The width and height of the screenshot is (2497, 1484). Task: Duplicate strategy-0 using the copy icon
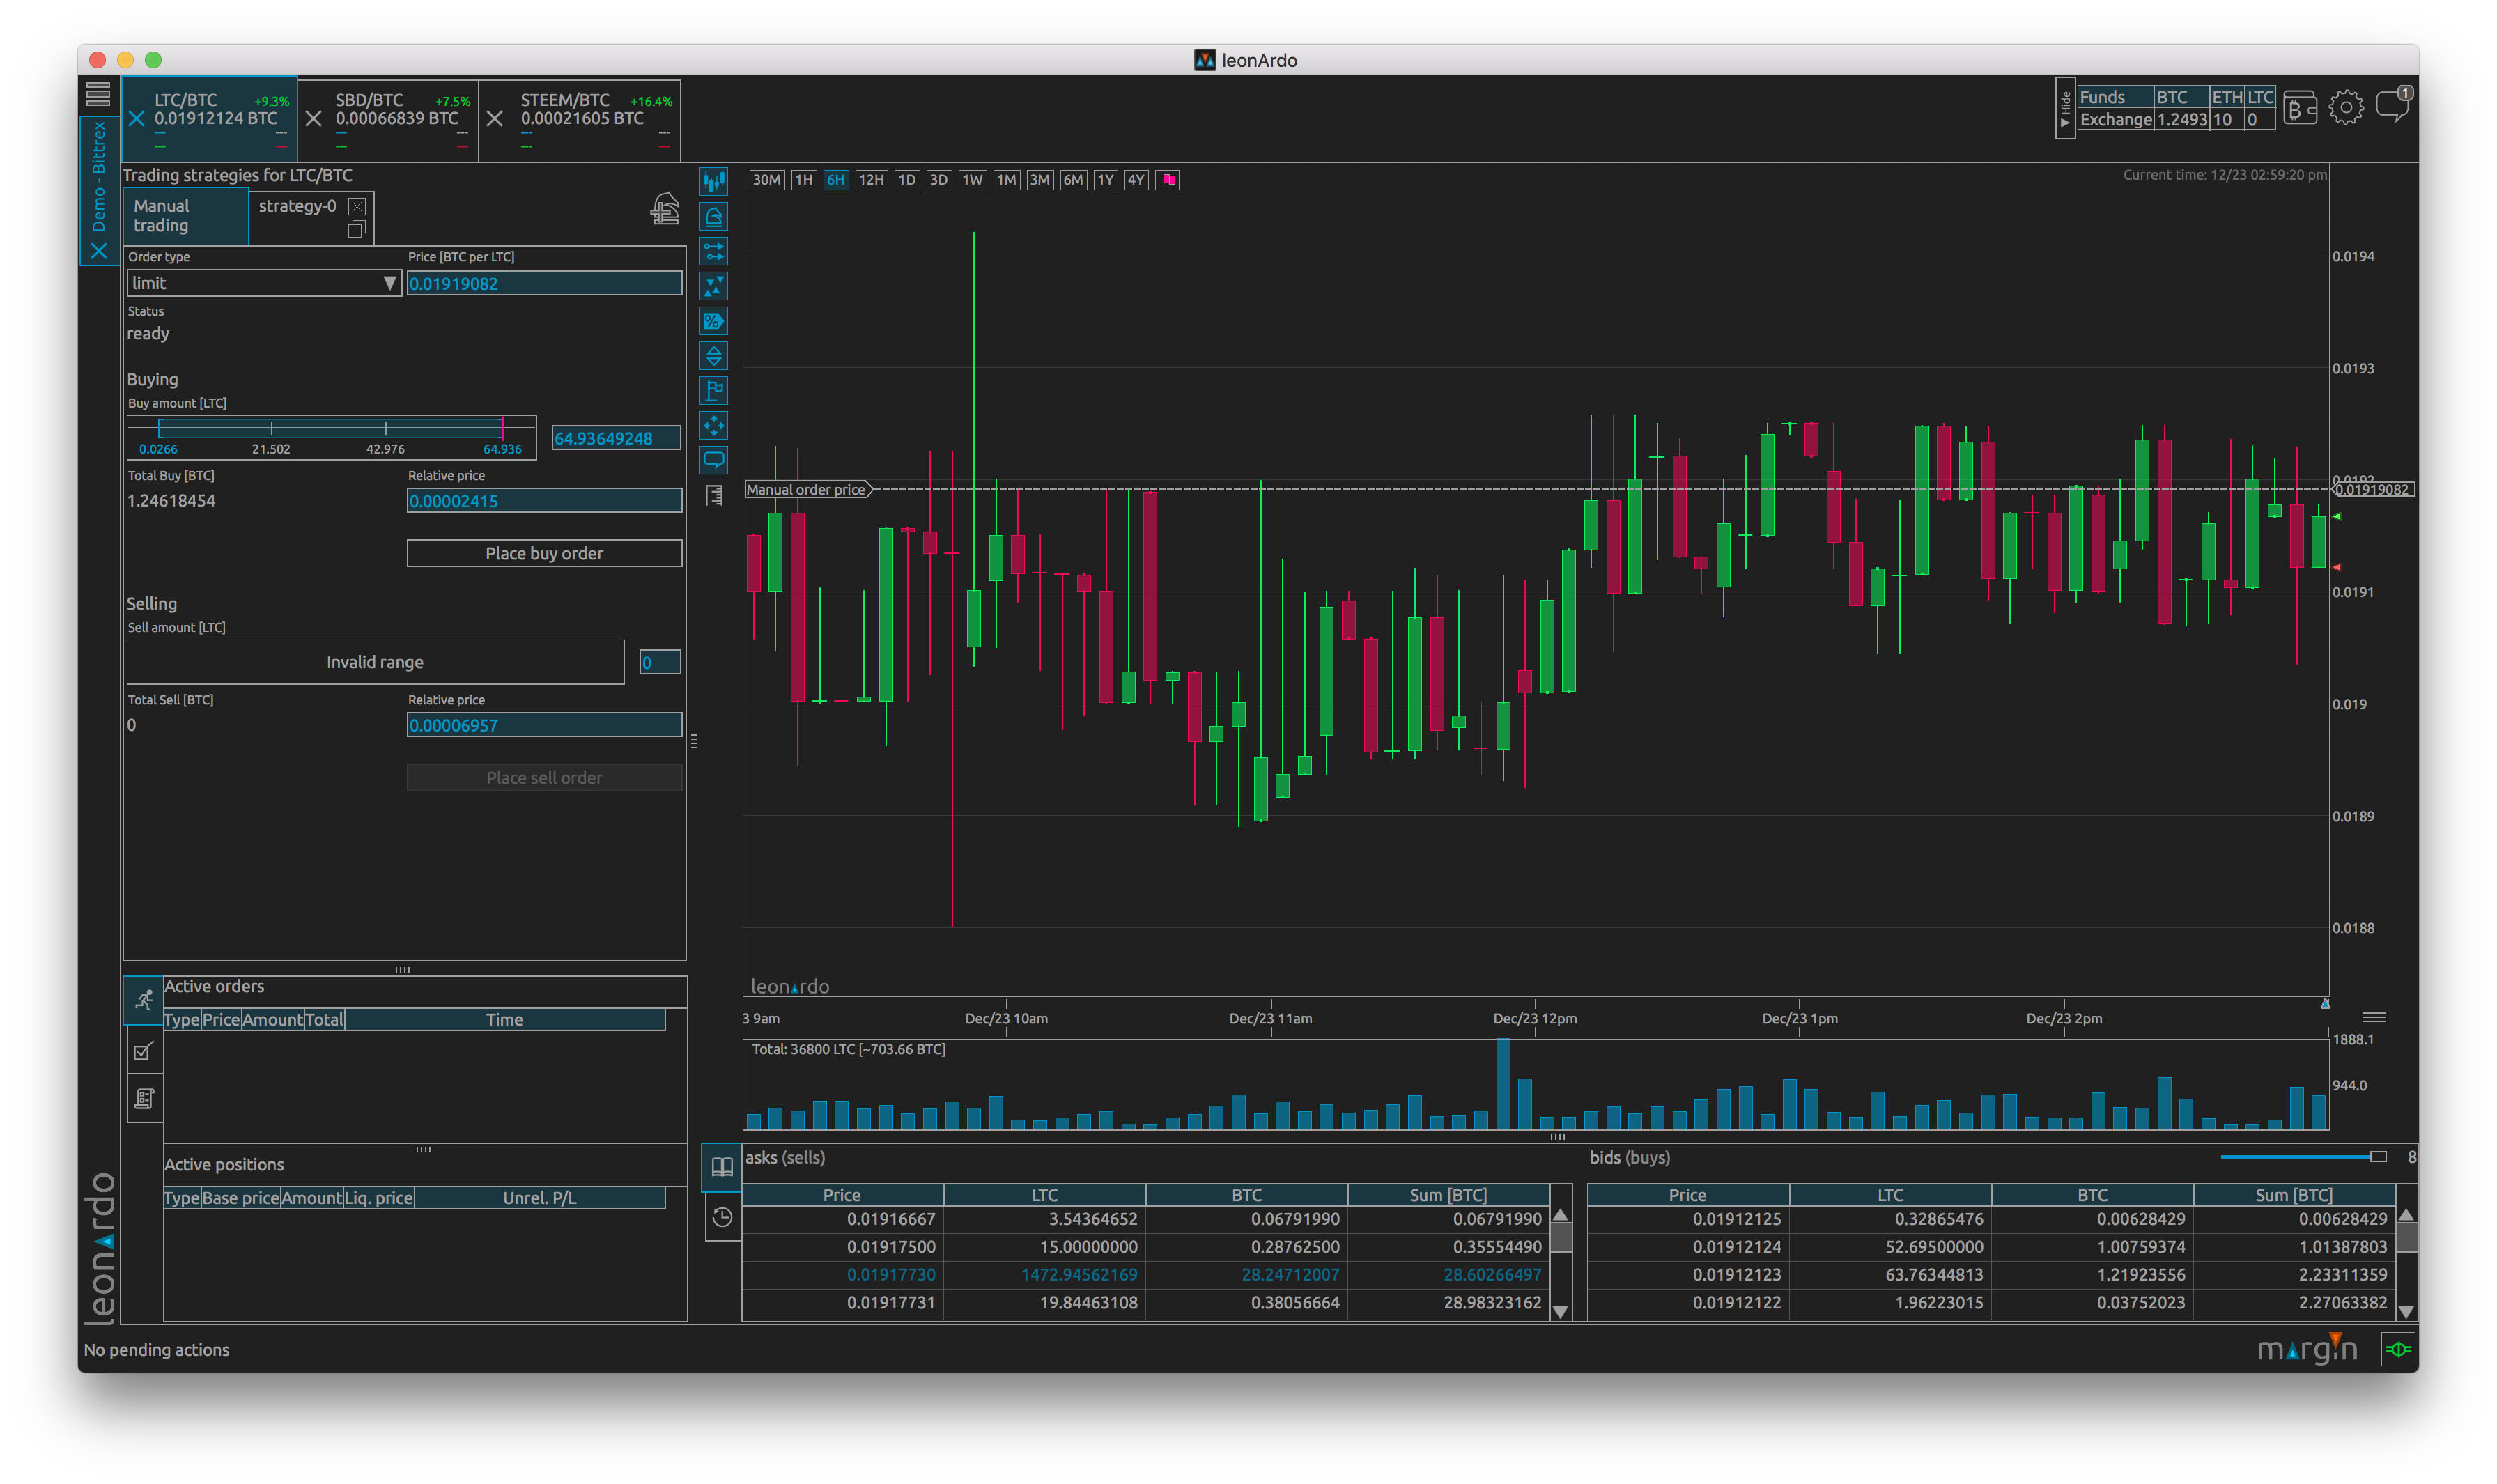coord(356,230)
